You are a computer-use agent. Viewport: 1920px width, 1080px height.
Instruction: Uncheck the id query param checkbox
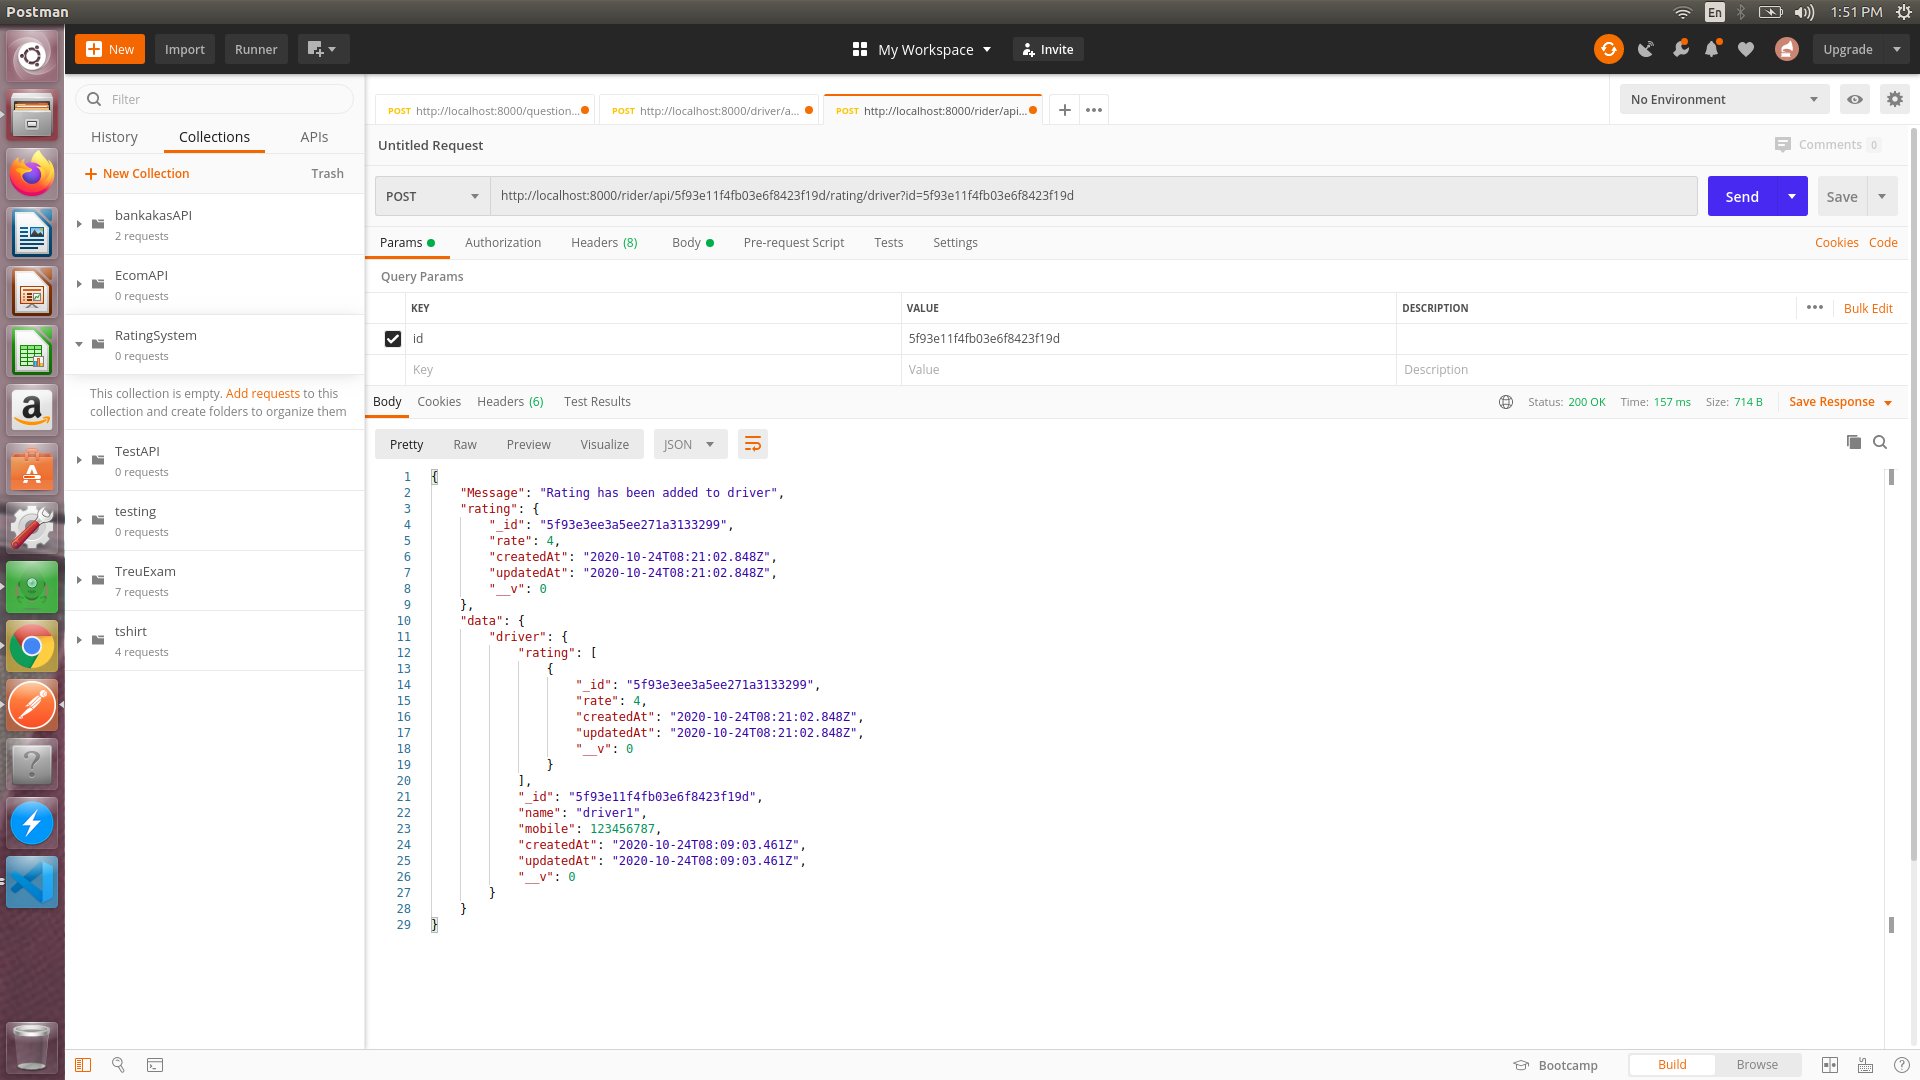coord(393,339)
